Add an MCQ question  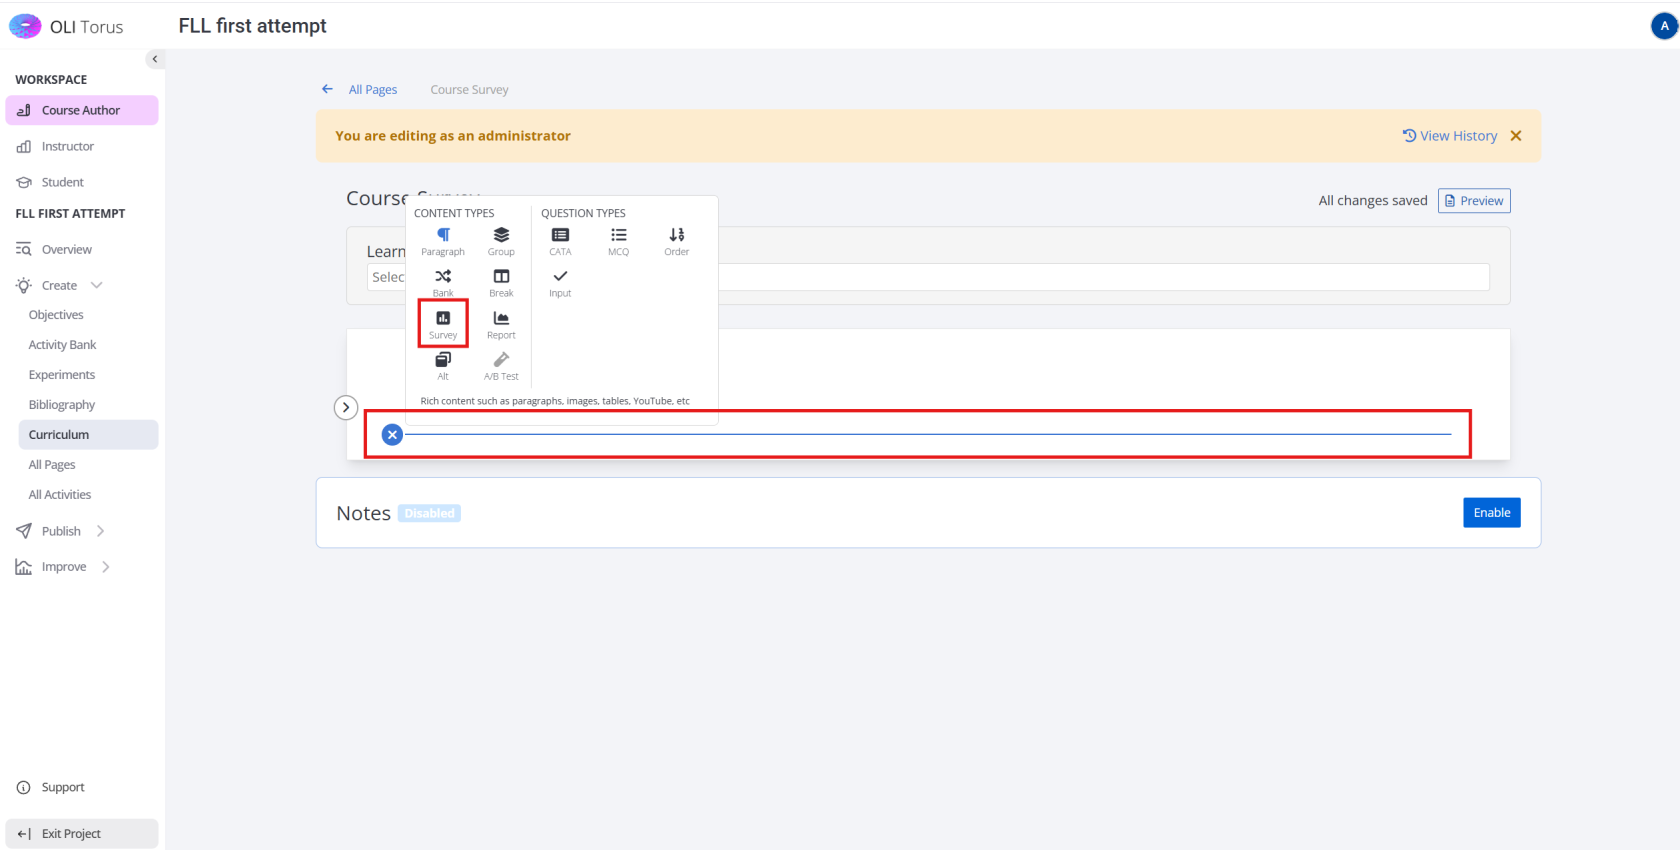618,241
